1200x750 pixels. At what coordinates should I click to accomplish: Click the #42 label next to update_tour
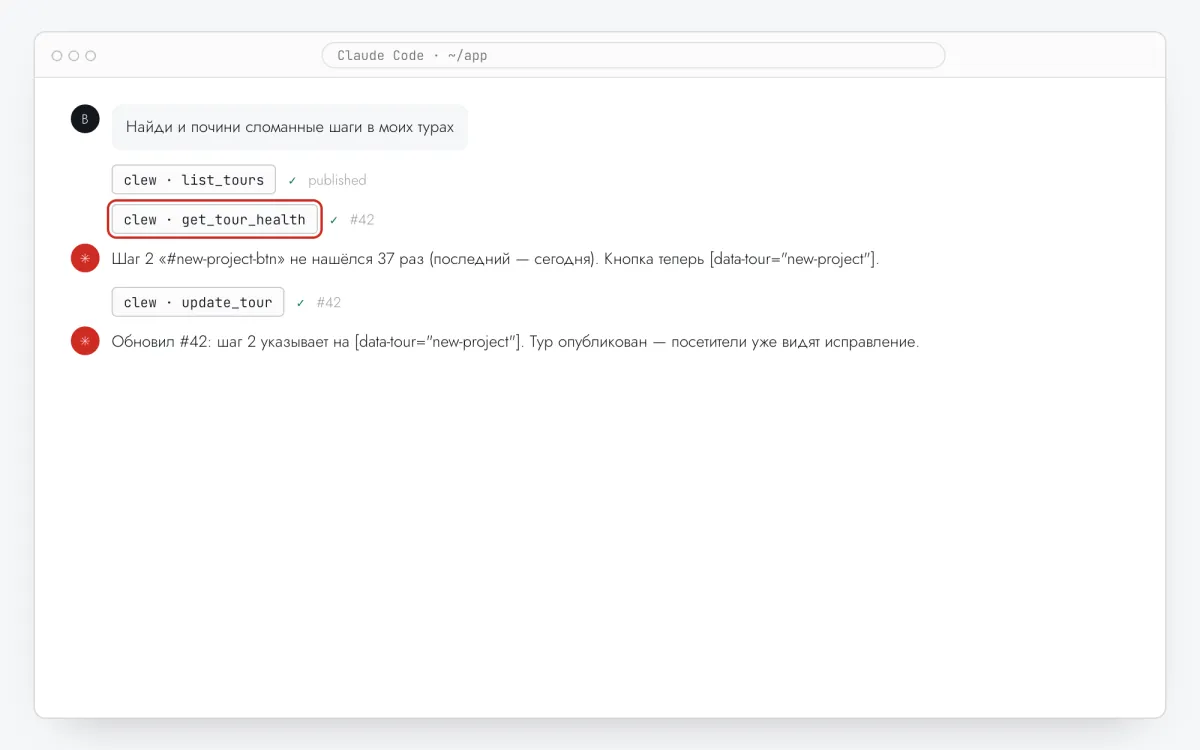pos(329,302)
